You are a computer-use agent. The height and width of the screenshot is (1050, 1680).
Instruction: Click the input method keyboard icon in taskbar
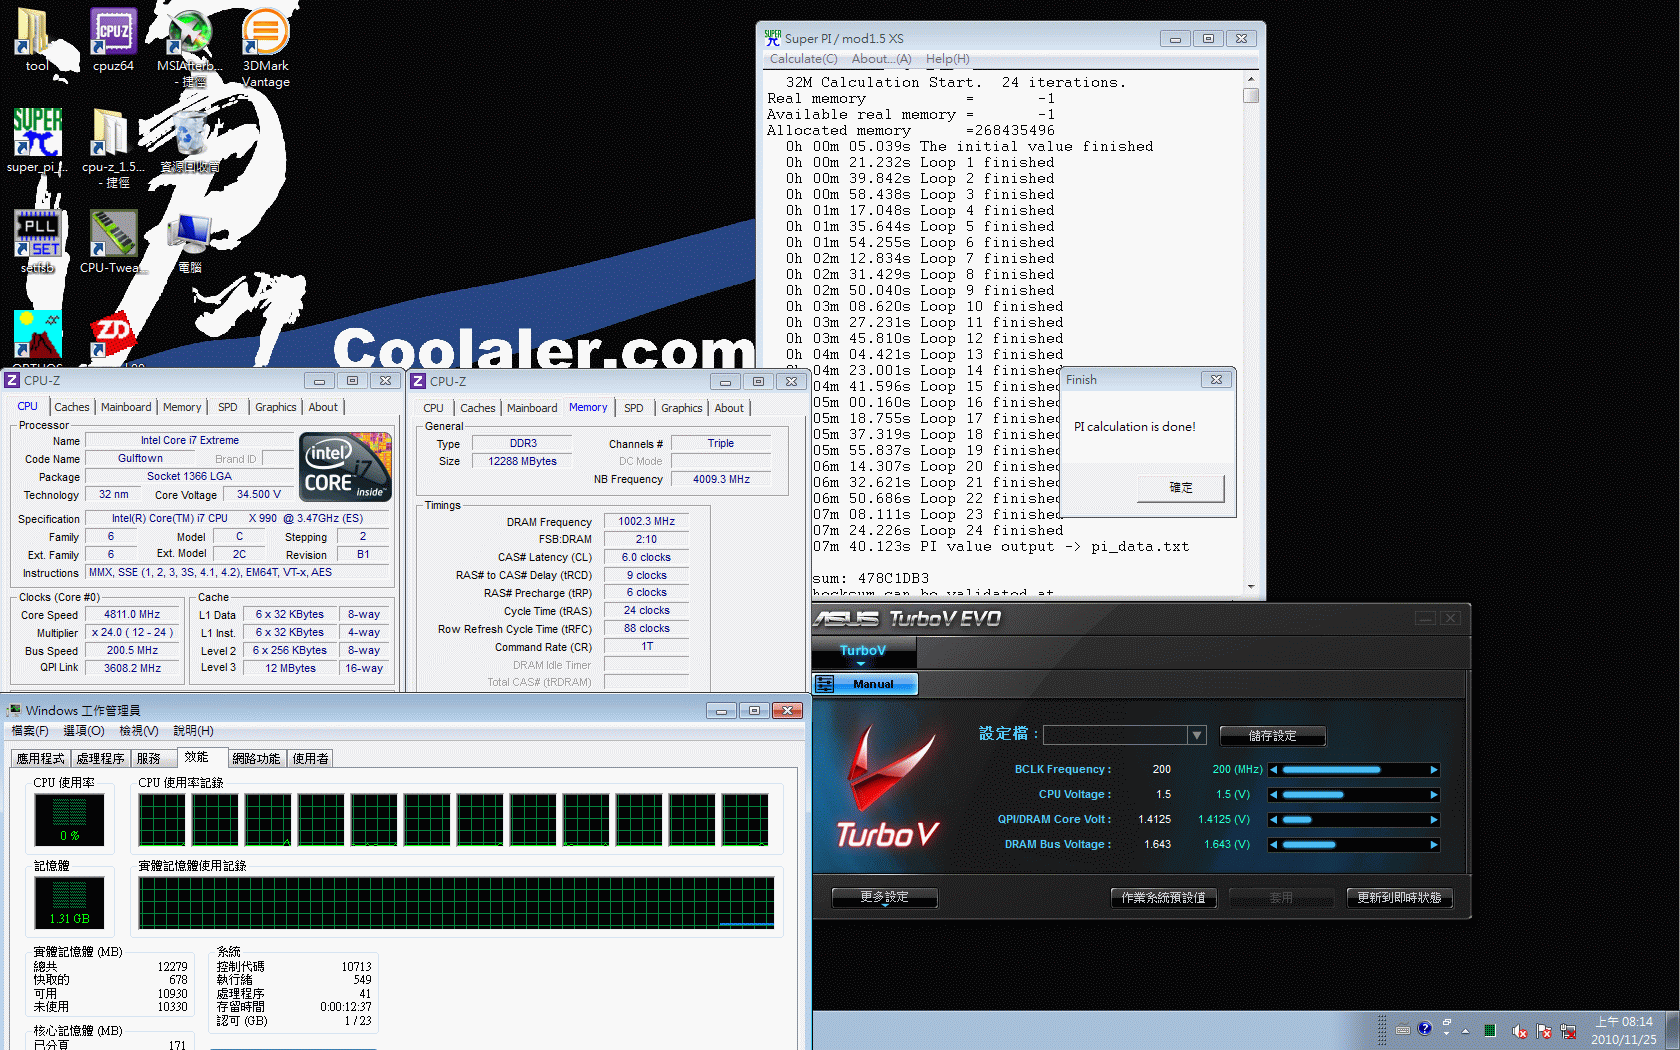pos(1403,1029)
